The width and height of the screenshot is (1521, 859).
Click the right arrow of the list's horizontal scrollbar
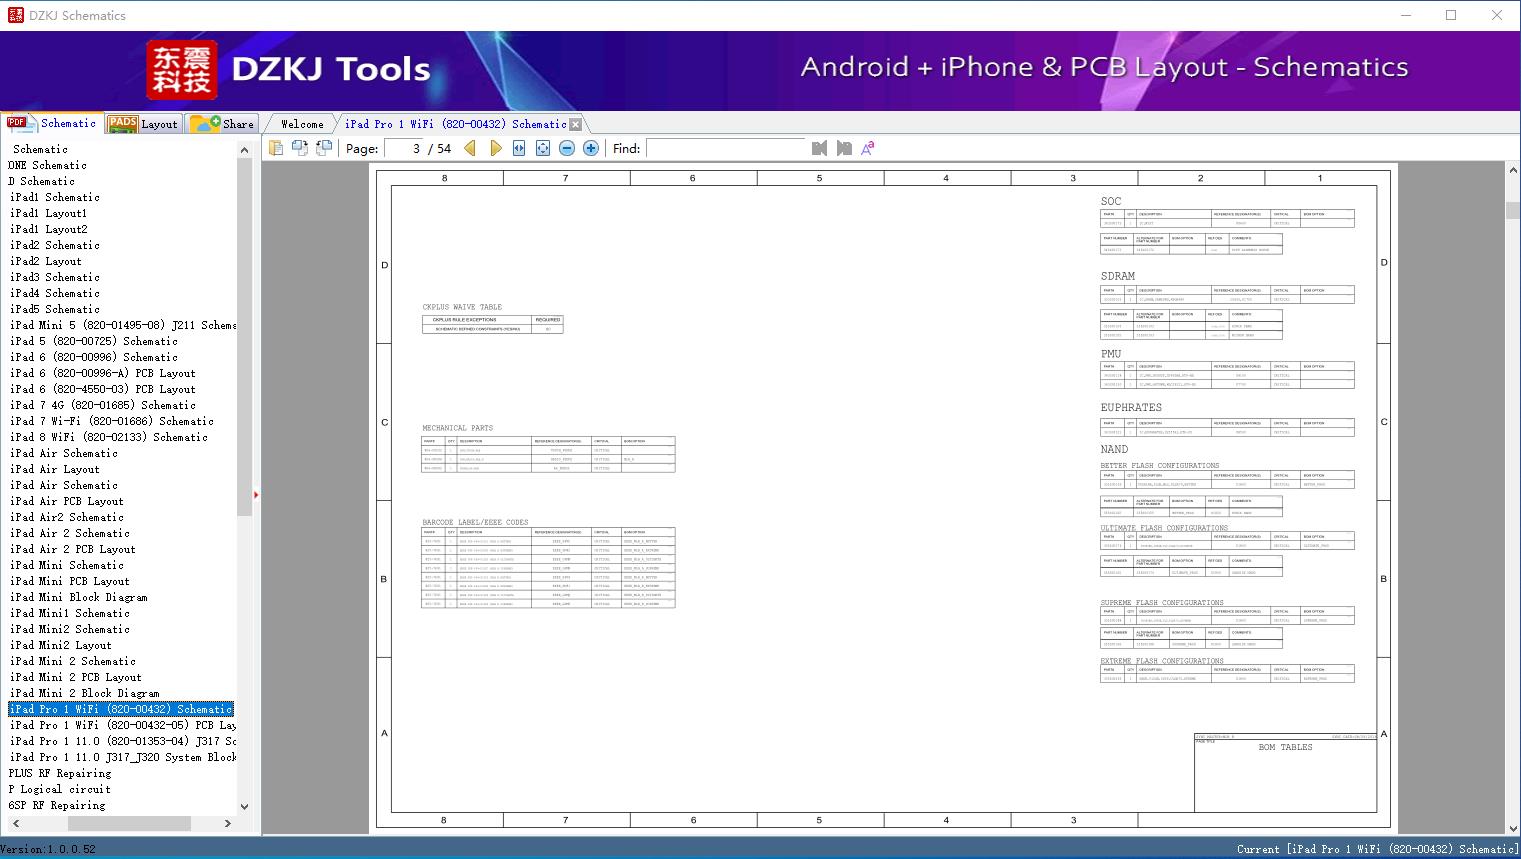tap(228, 823)
